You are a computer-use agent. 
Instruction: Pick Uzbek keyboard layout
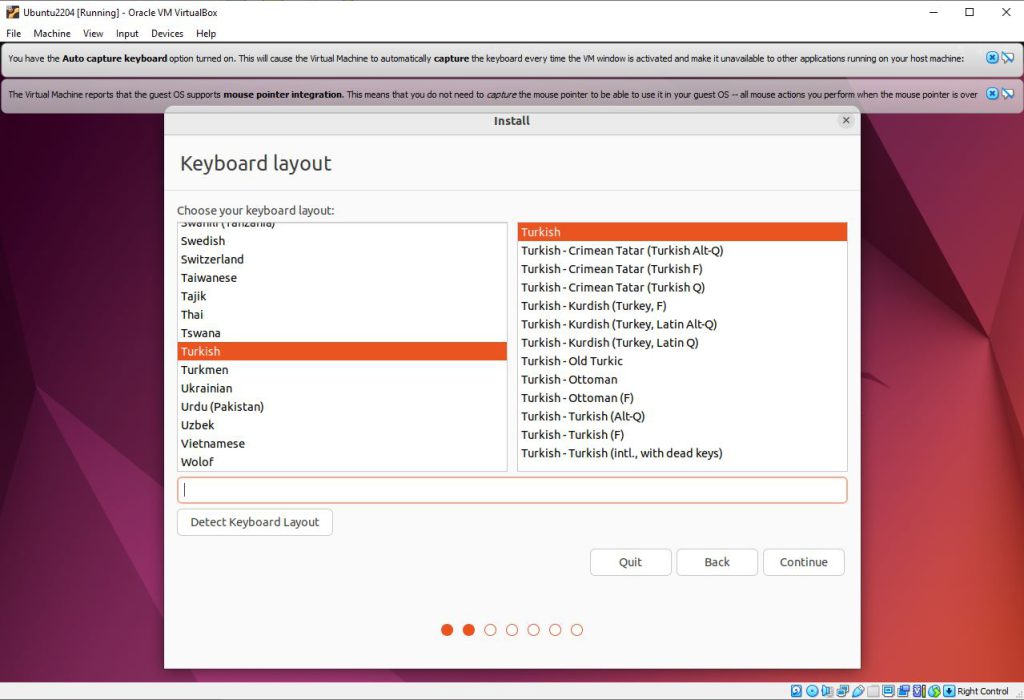(x=342, y=425)
